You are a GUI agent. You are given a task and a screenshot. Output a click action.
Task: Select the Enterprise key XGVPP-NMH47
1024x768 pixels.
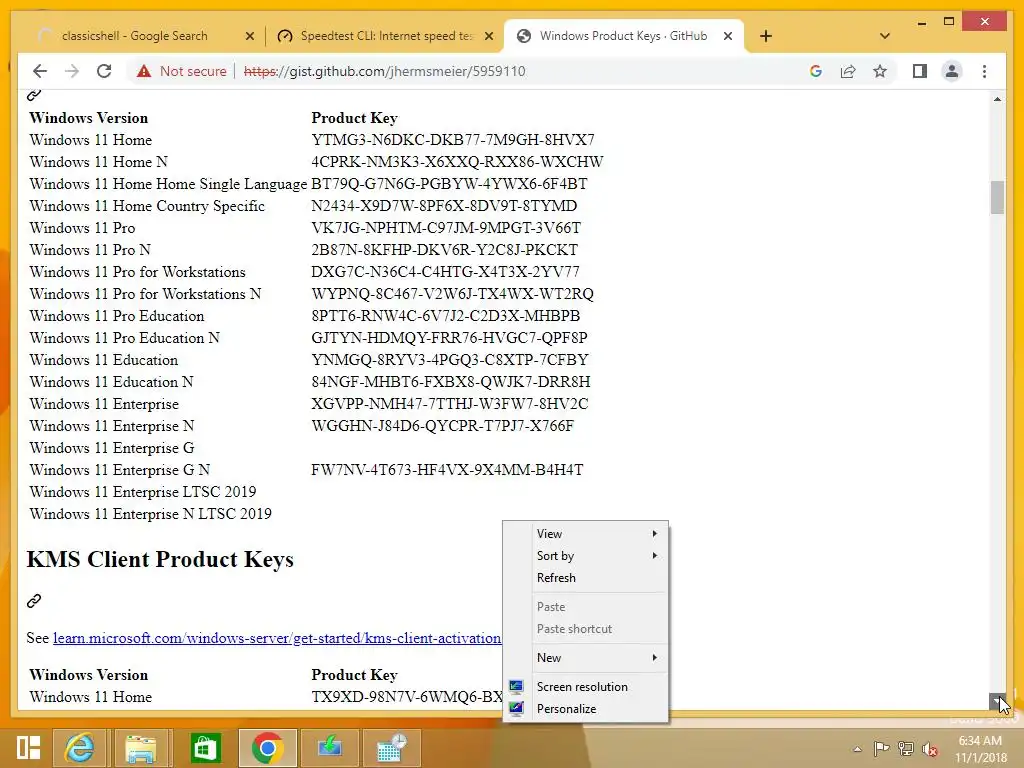[449, 404]
